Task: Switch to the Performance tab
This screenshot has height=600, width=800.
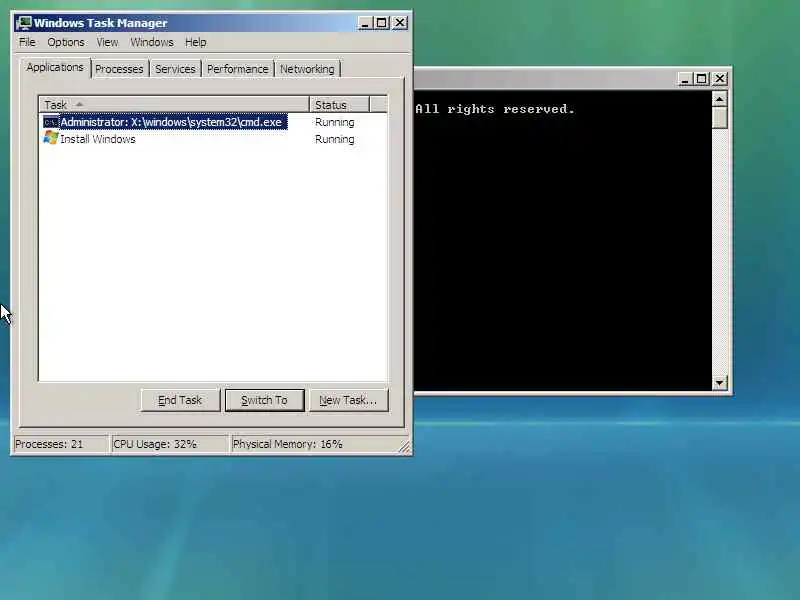Action: click(237, 69)
